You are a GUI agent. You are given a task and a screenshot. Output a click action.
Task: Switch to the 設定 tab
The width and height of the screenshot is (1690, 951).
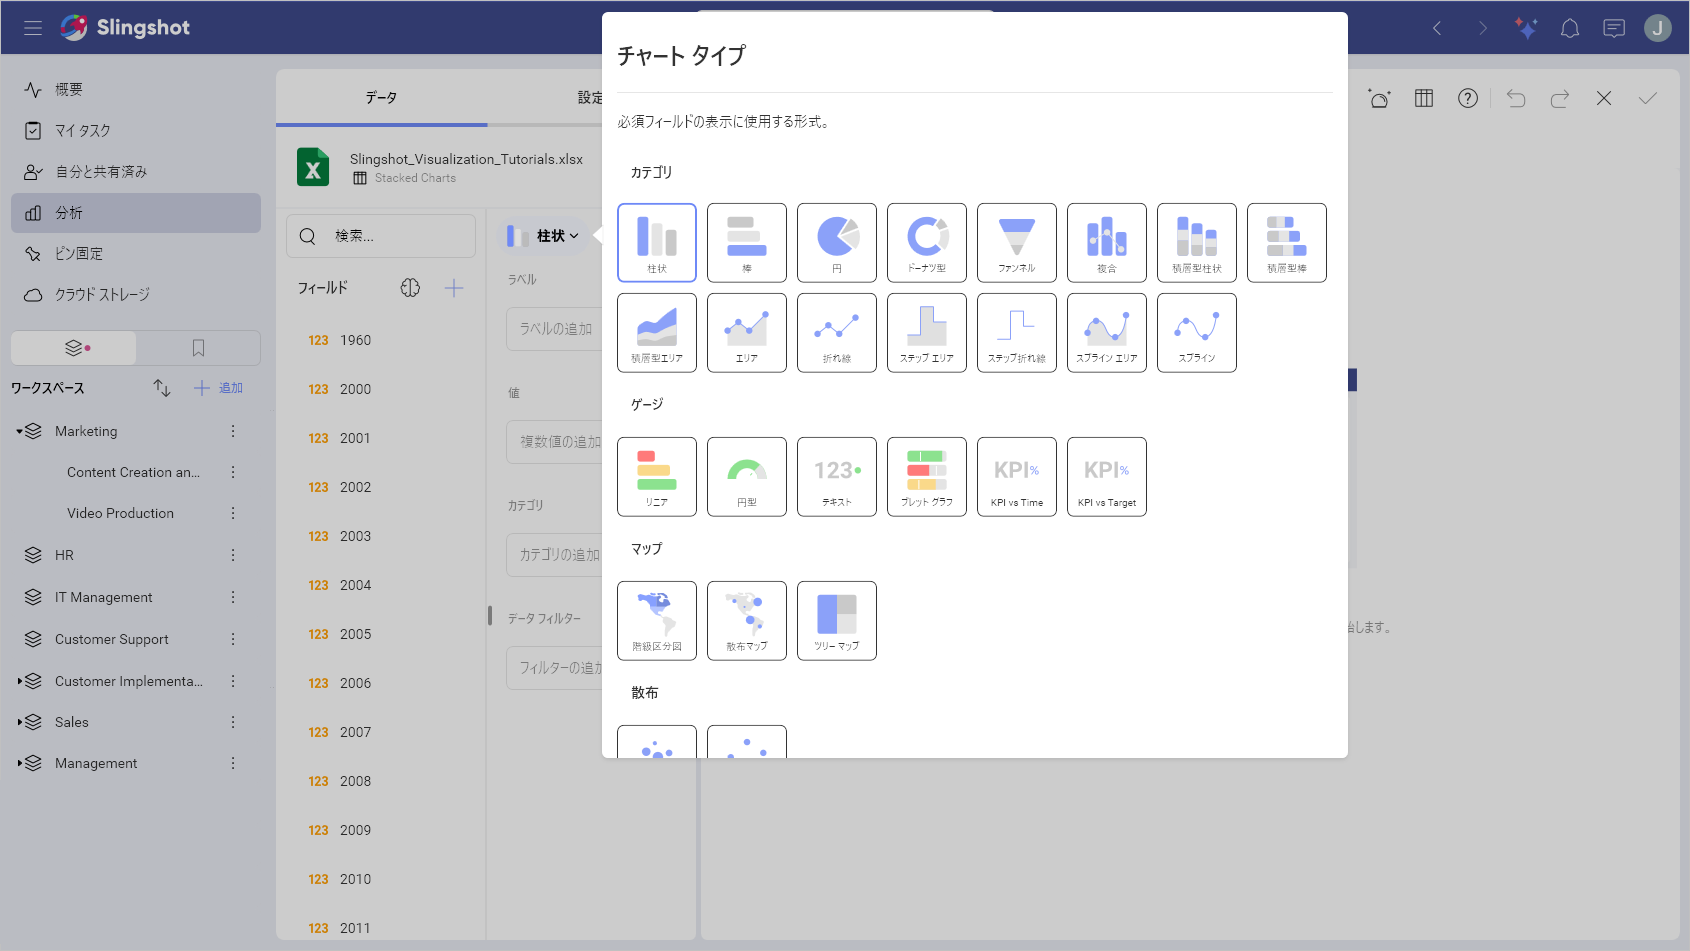point(590,98)
